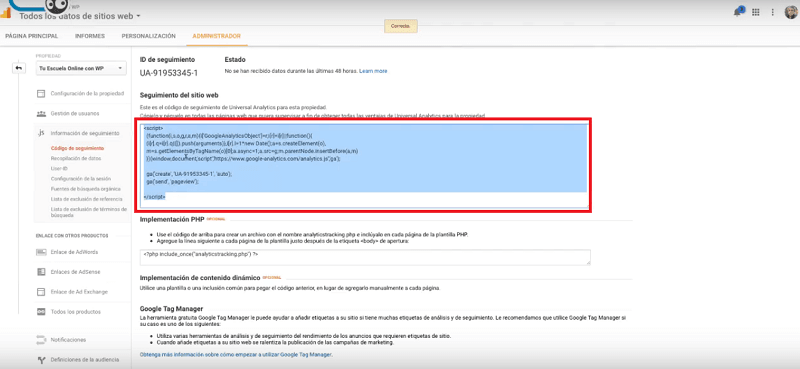Switch to the PÁGINA PRINCIPAL tab

31,36
